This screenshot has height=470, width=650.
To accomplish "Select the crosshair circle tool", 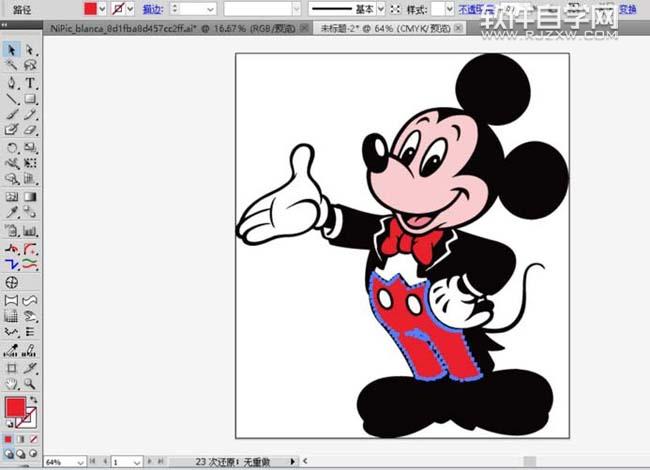I will [11, 283].
